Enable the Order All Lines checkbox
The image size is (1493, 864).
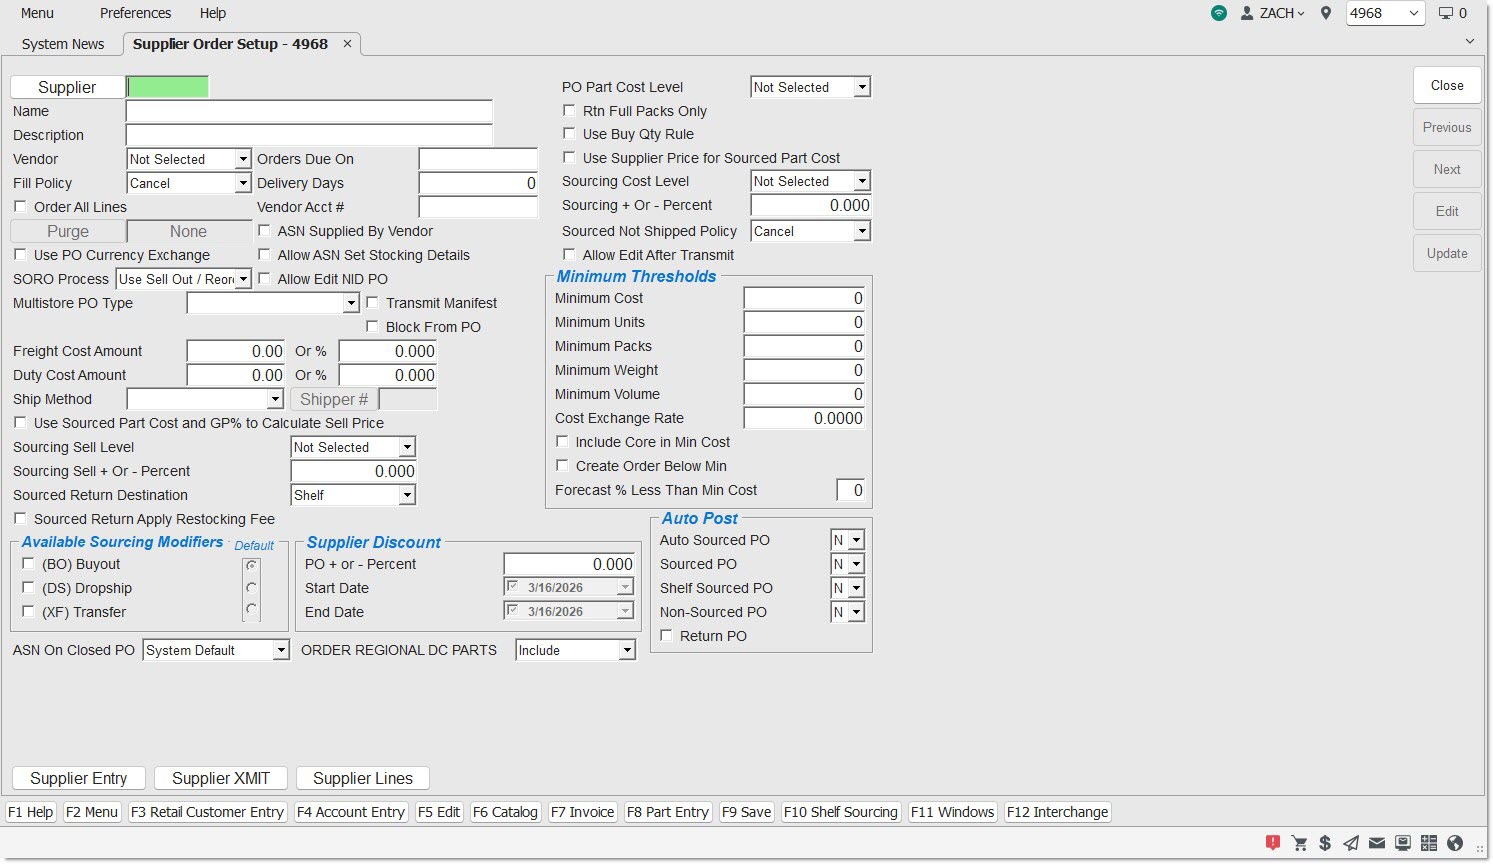(20, 207)
